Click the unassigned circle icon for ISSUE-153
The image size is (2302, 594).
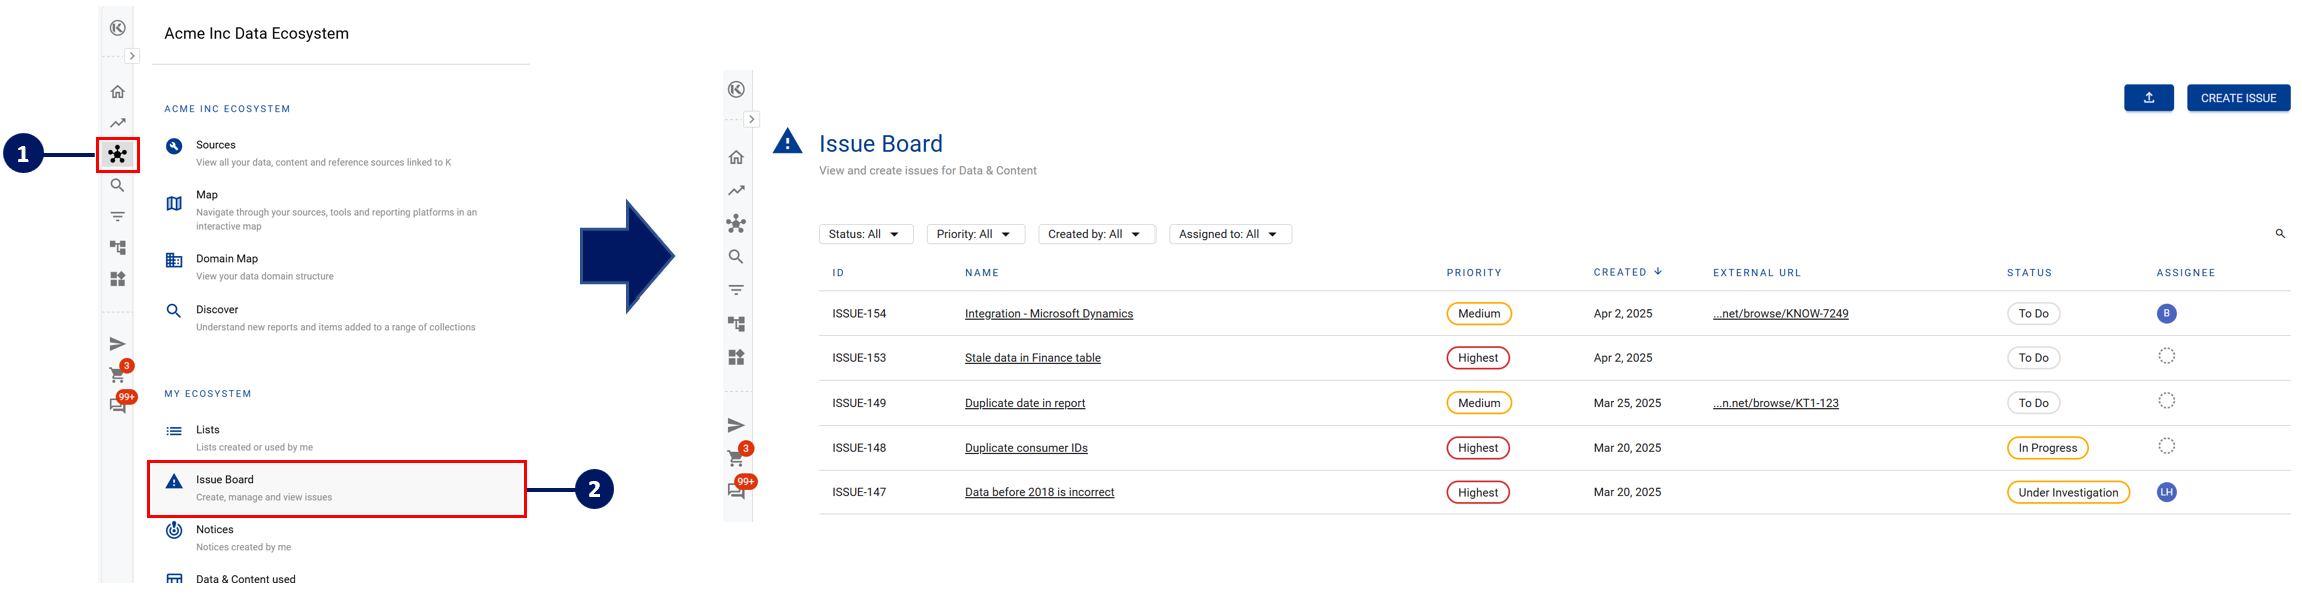tap(2166, 356)
